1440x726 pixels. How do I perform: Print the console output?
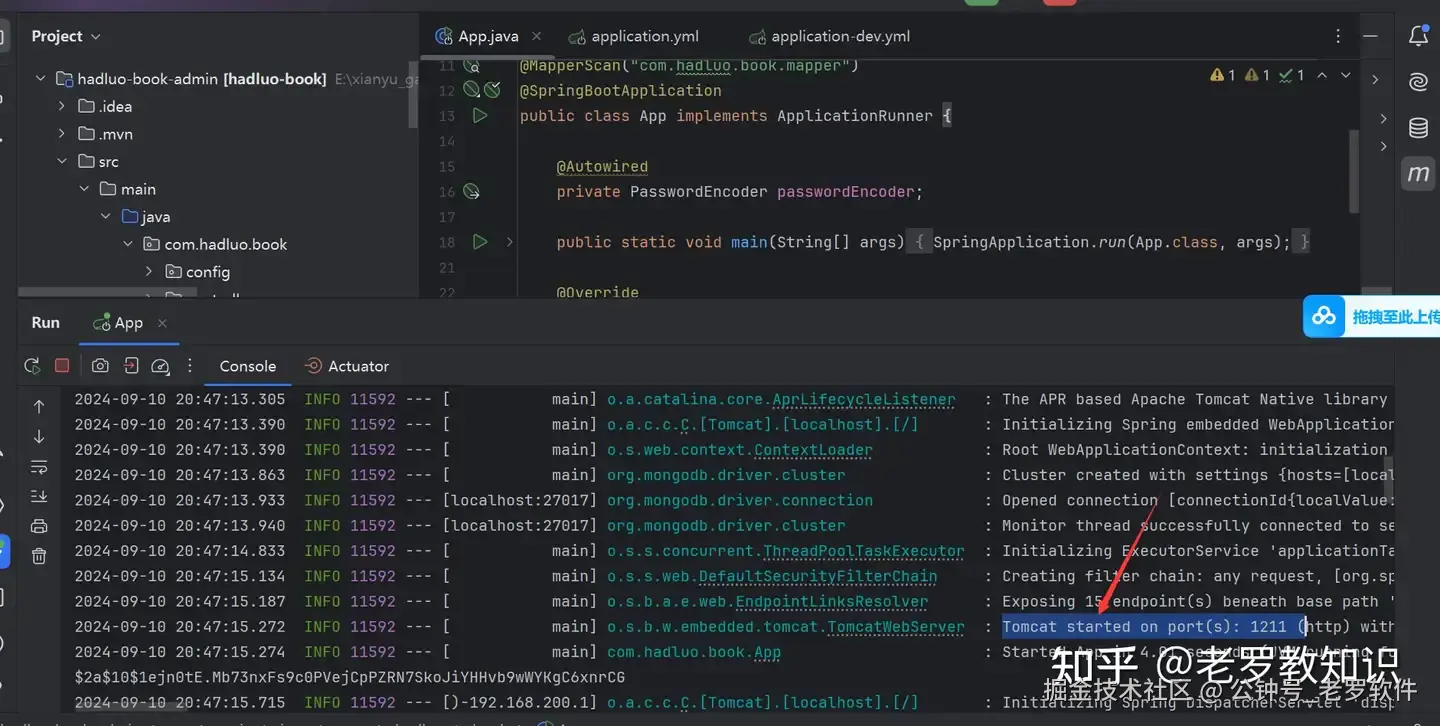pos(39,526)
